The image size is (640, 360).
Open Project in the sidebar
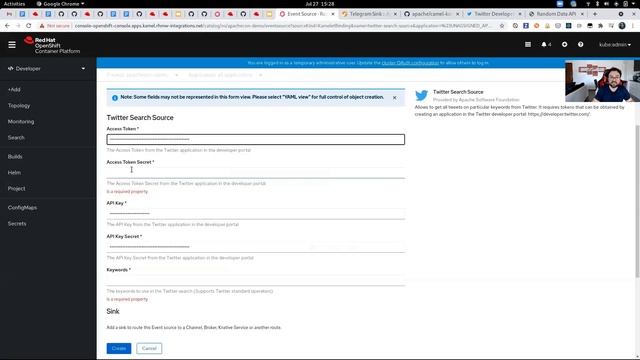16,189
